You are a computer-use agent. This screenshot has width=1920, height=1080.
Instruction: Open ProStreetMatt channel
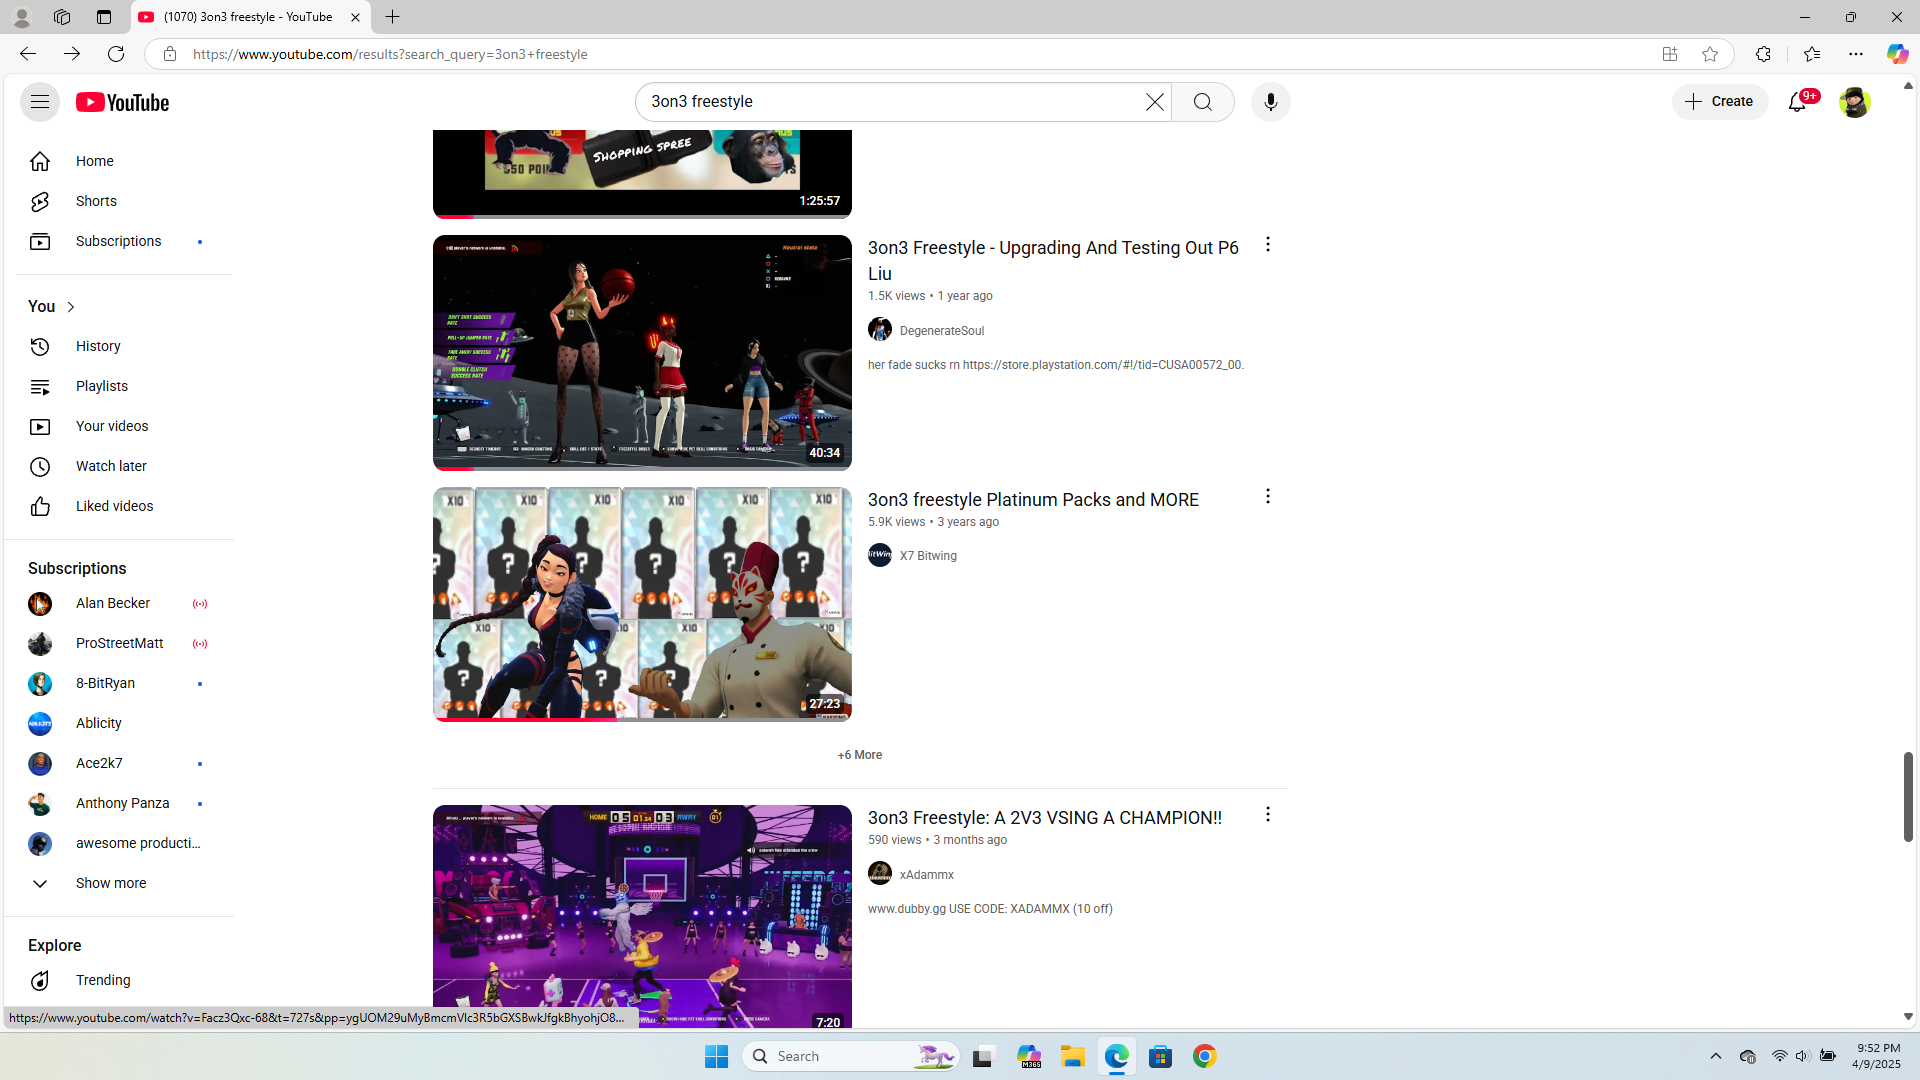[x=118, y=643]
